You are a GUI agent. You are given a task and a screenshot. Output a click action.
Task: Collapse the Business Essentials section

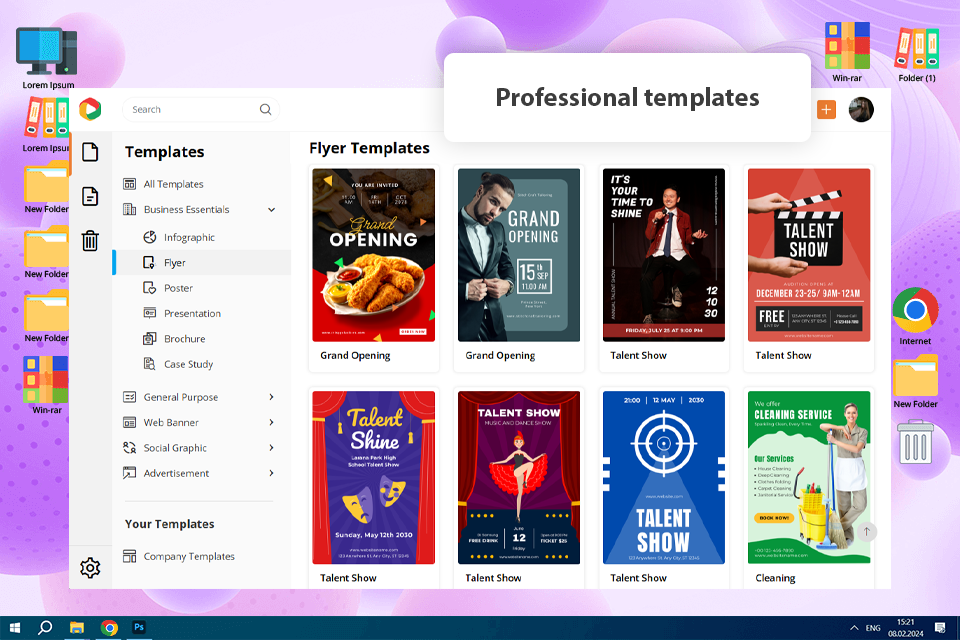coord(271,209)
